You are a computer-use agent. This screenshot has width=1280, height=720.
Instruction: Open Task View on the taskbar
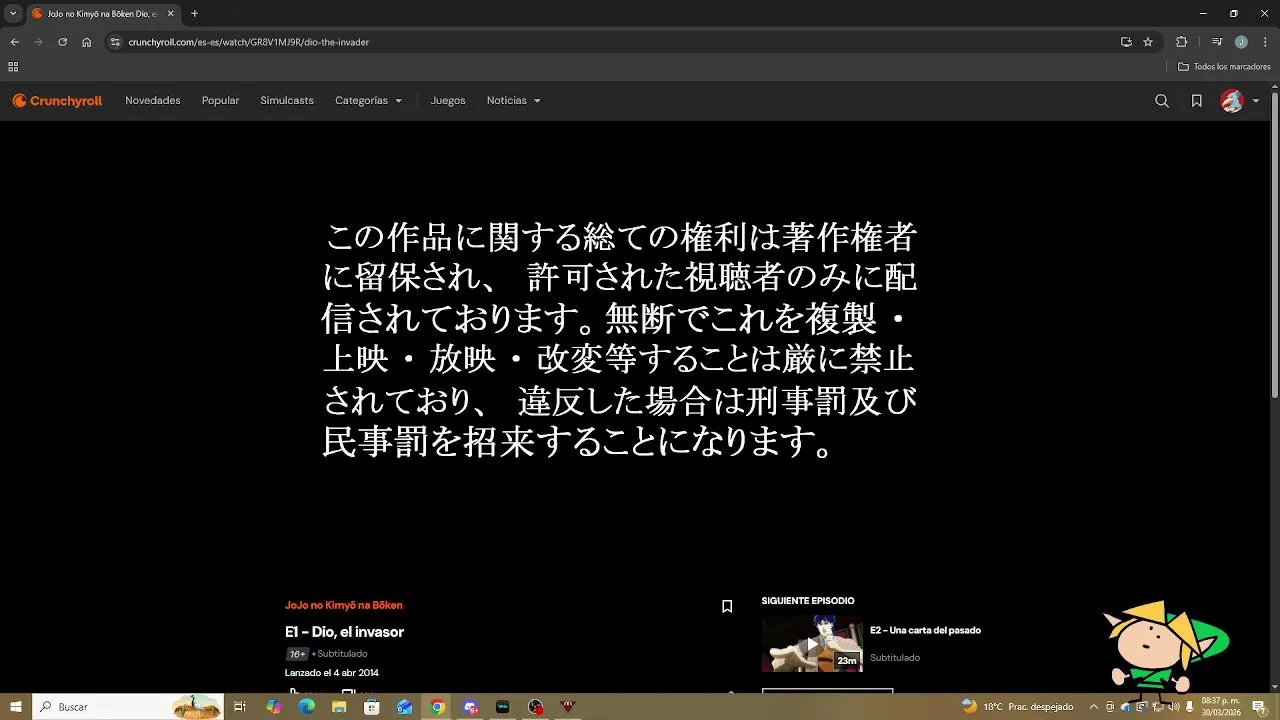[x=240, y=707]
